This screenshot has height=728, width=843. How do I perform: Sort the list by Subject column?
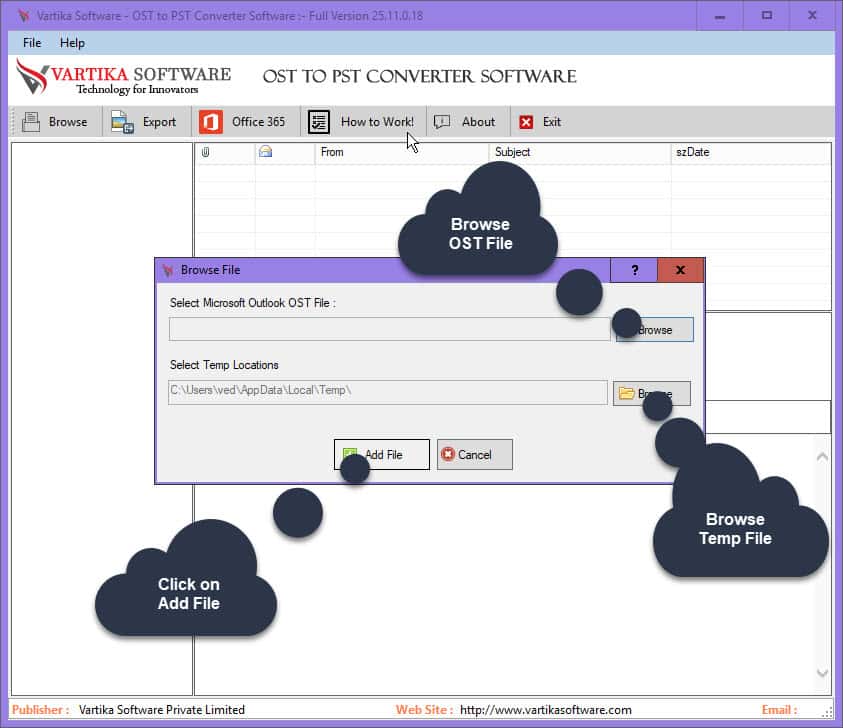tap(580, 152)
